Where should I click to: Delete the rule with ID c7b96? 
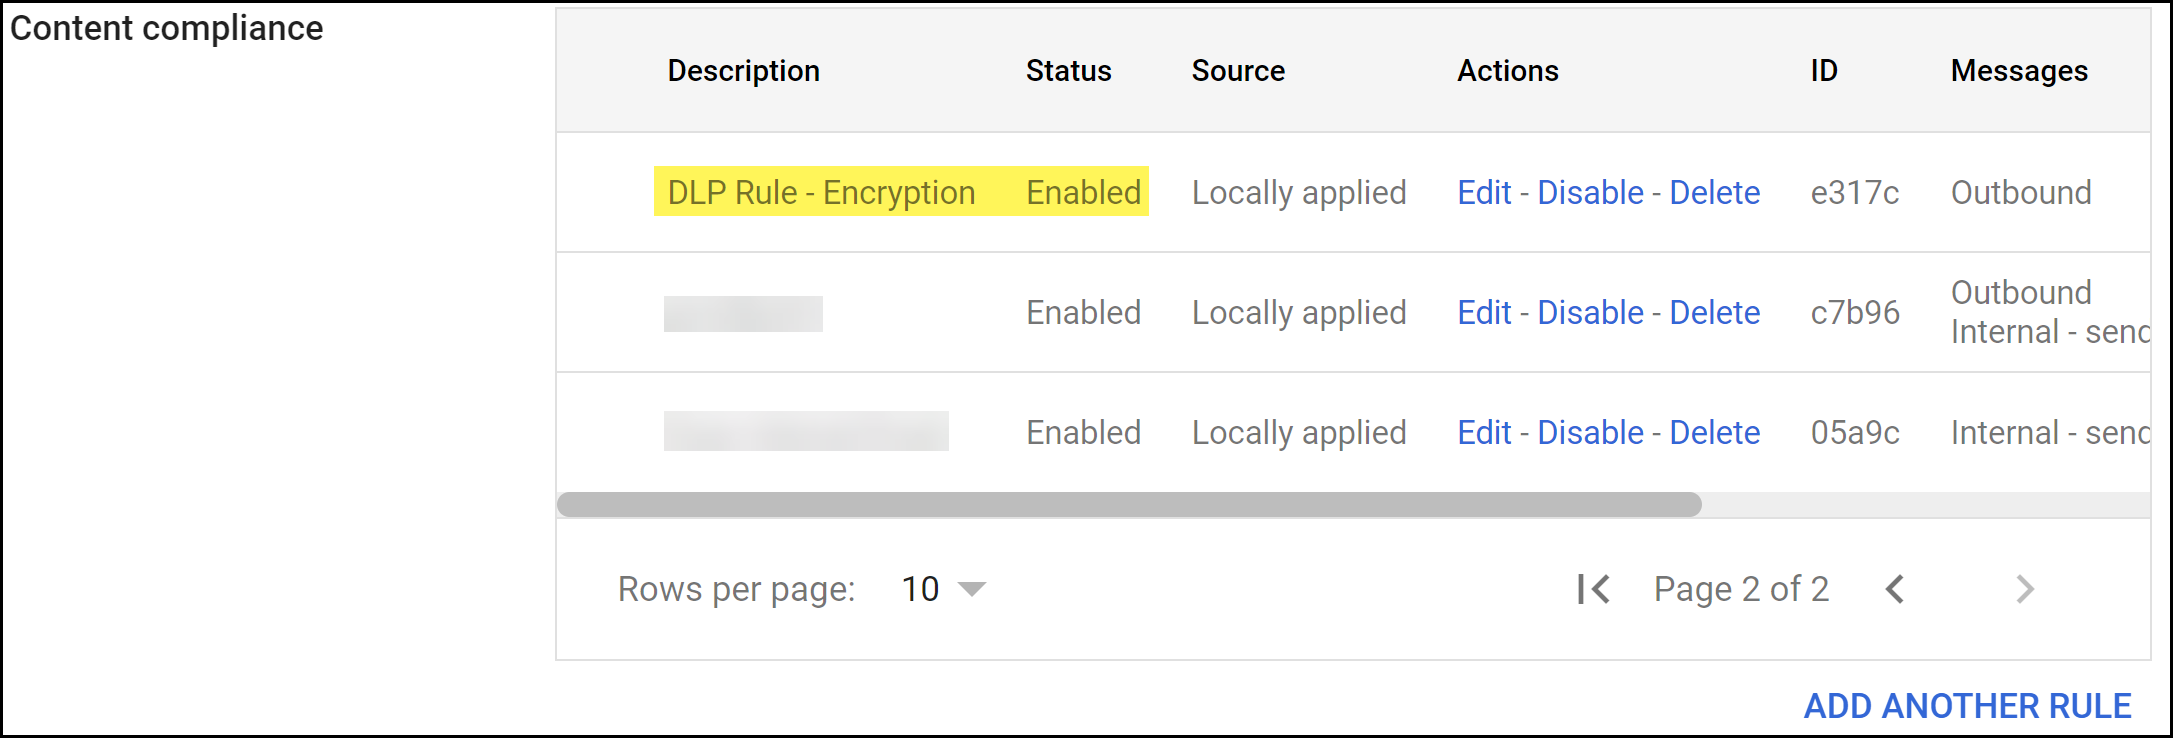[x=1714, y=312]
